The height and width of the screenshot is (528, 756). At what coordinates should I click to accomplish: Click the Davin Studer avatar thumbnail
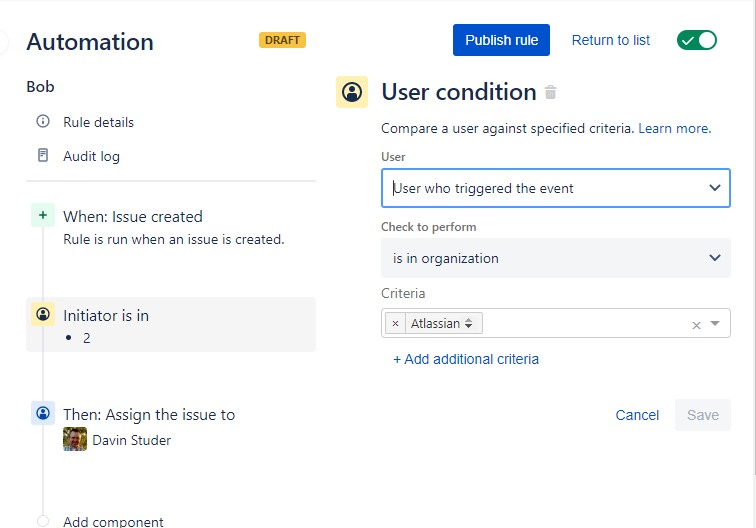coord(75,439)
